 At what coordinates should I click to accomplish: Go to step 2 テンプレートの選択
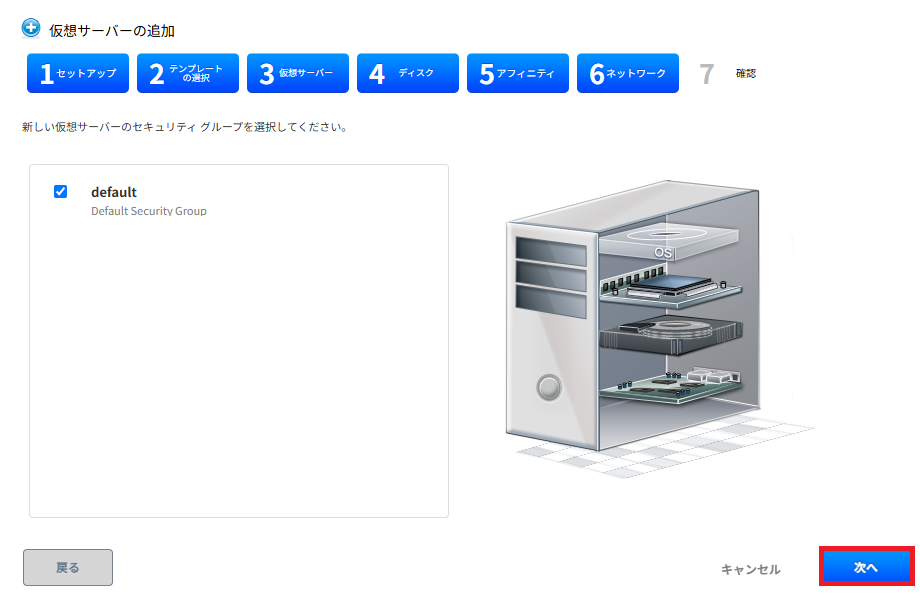[188, 73]
